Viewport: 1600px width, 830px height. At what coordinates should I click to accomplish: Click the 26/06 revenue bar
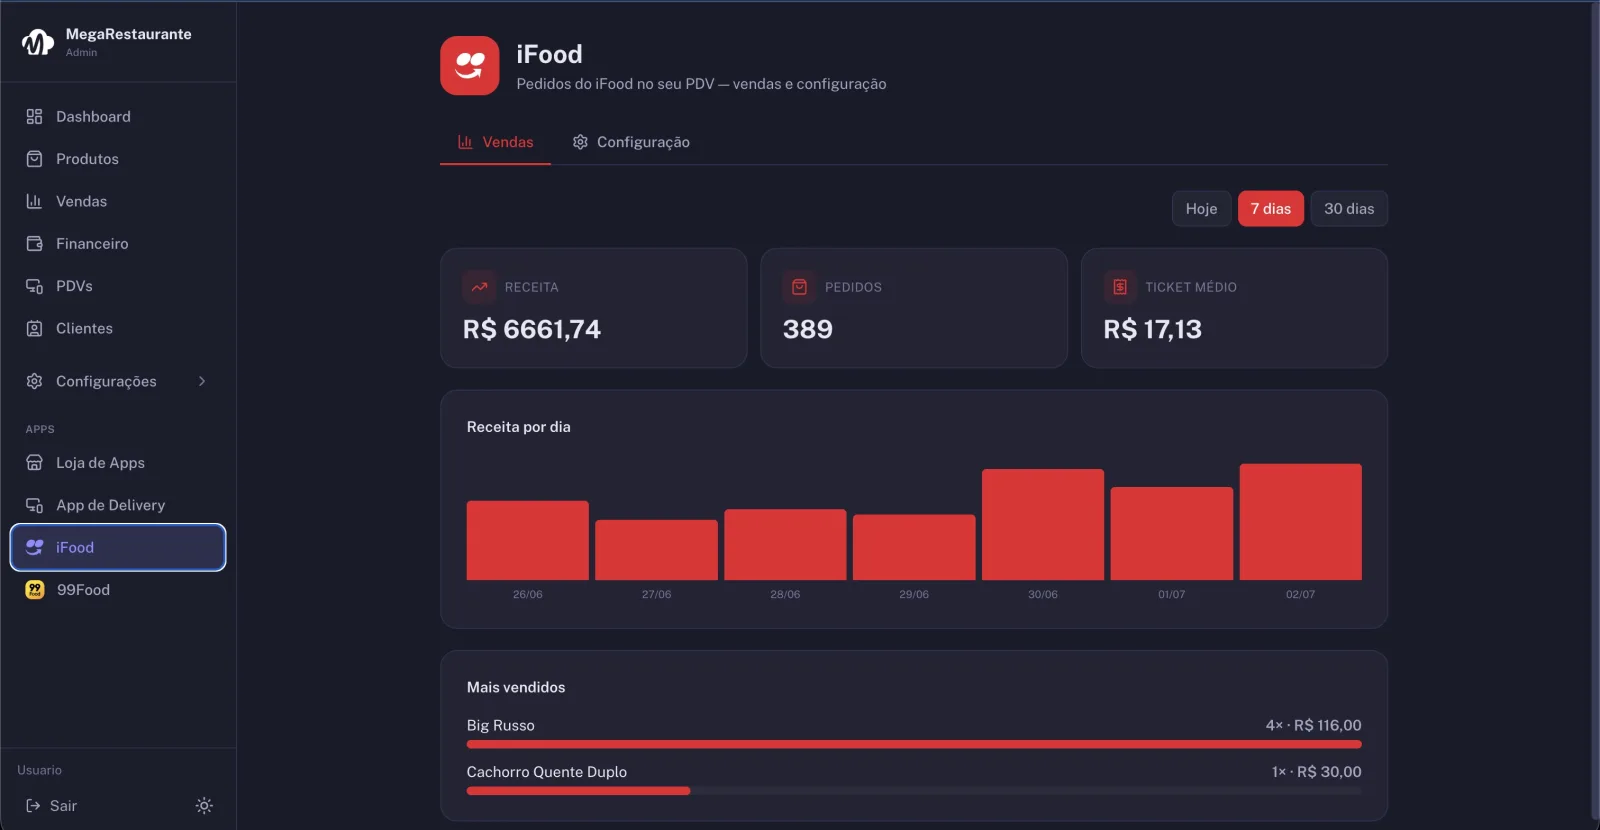click(528, 540)
